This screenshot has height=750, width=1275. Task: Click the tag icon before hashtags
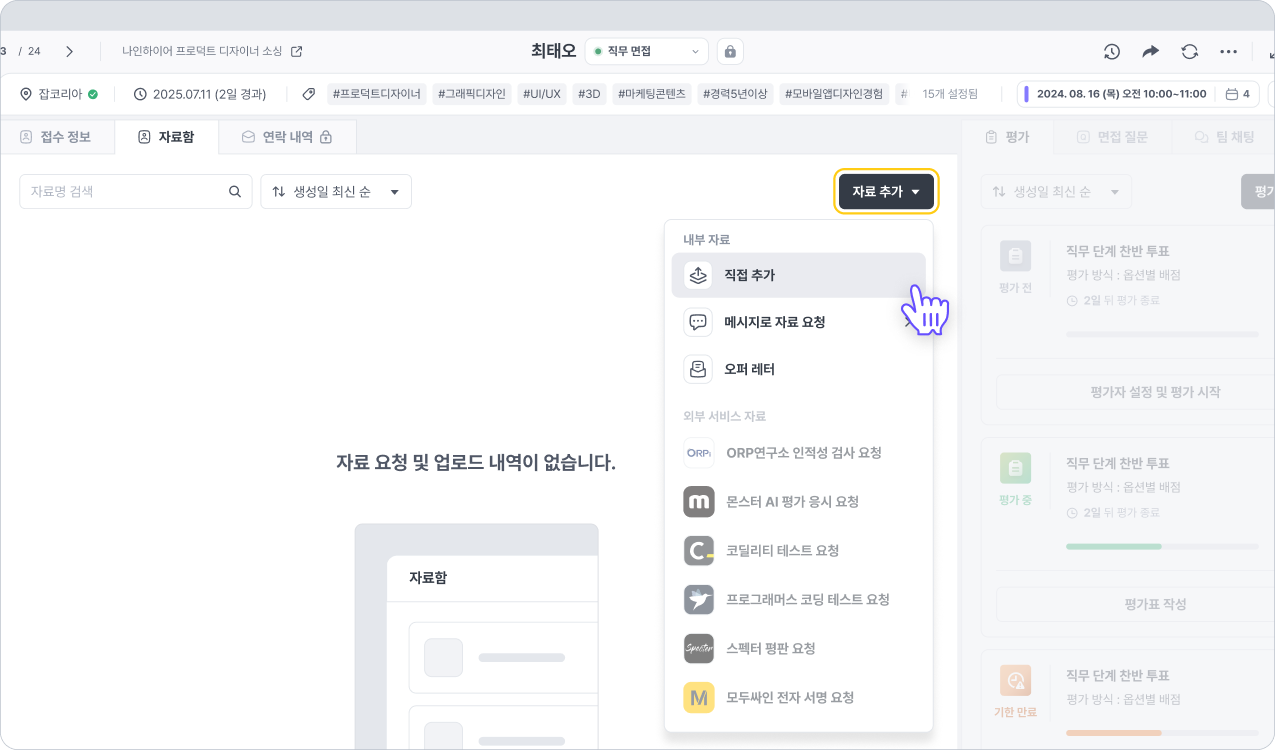309,94
